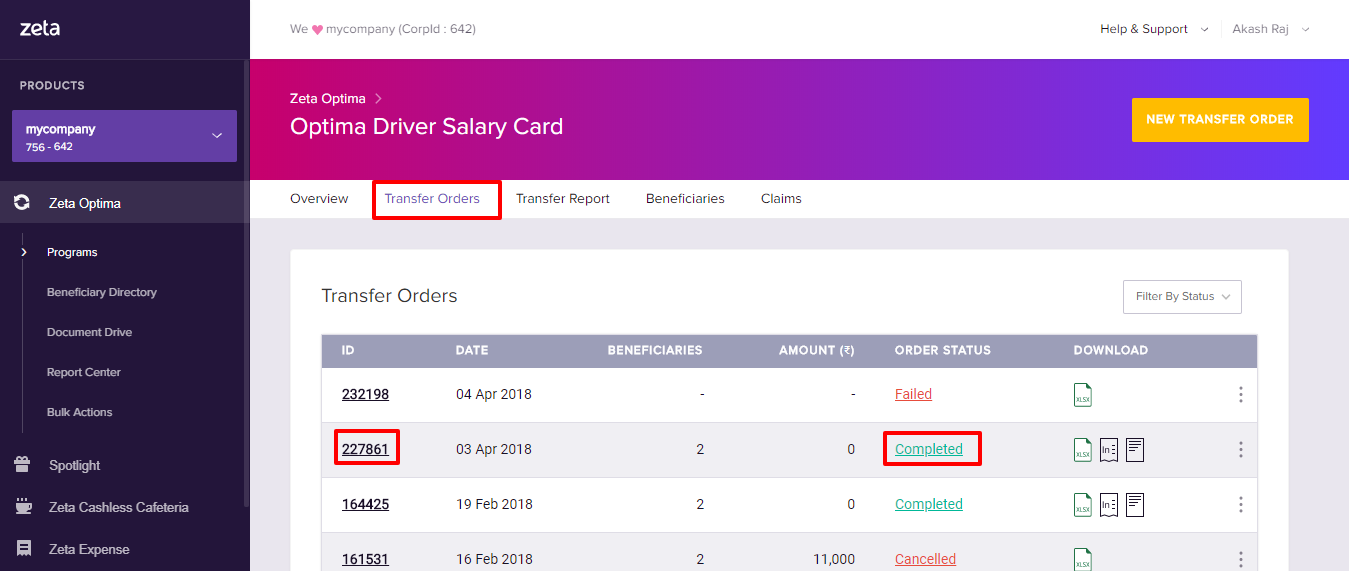Click the Zeta Cashless Cafeteria cup icon
Screen dimensions: 1349x571
tap(22, 507)
